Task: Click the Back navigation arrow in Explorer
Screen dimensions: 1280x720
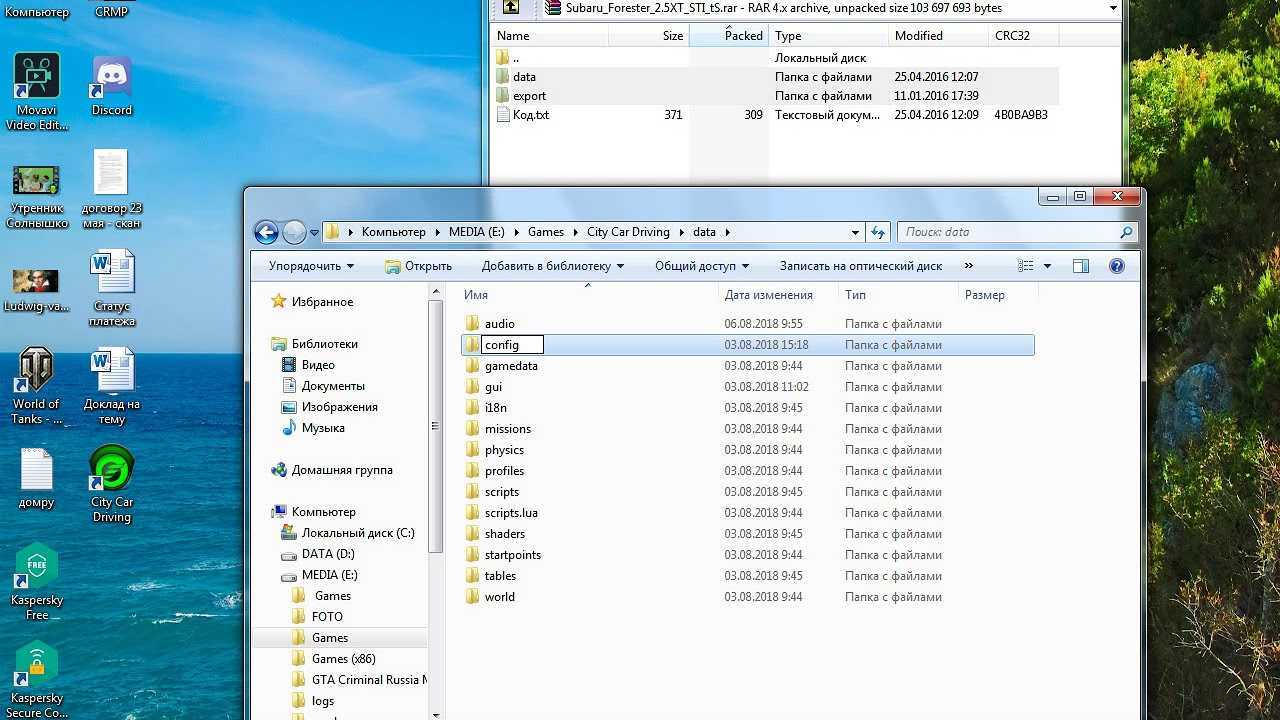Action: point(266,232)
